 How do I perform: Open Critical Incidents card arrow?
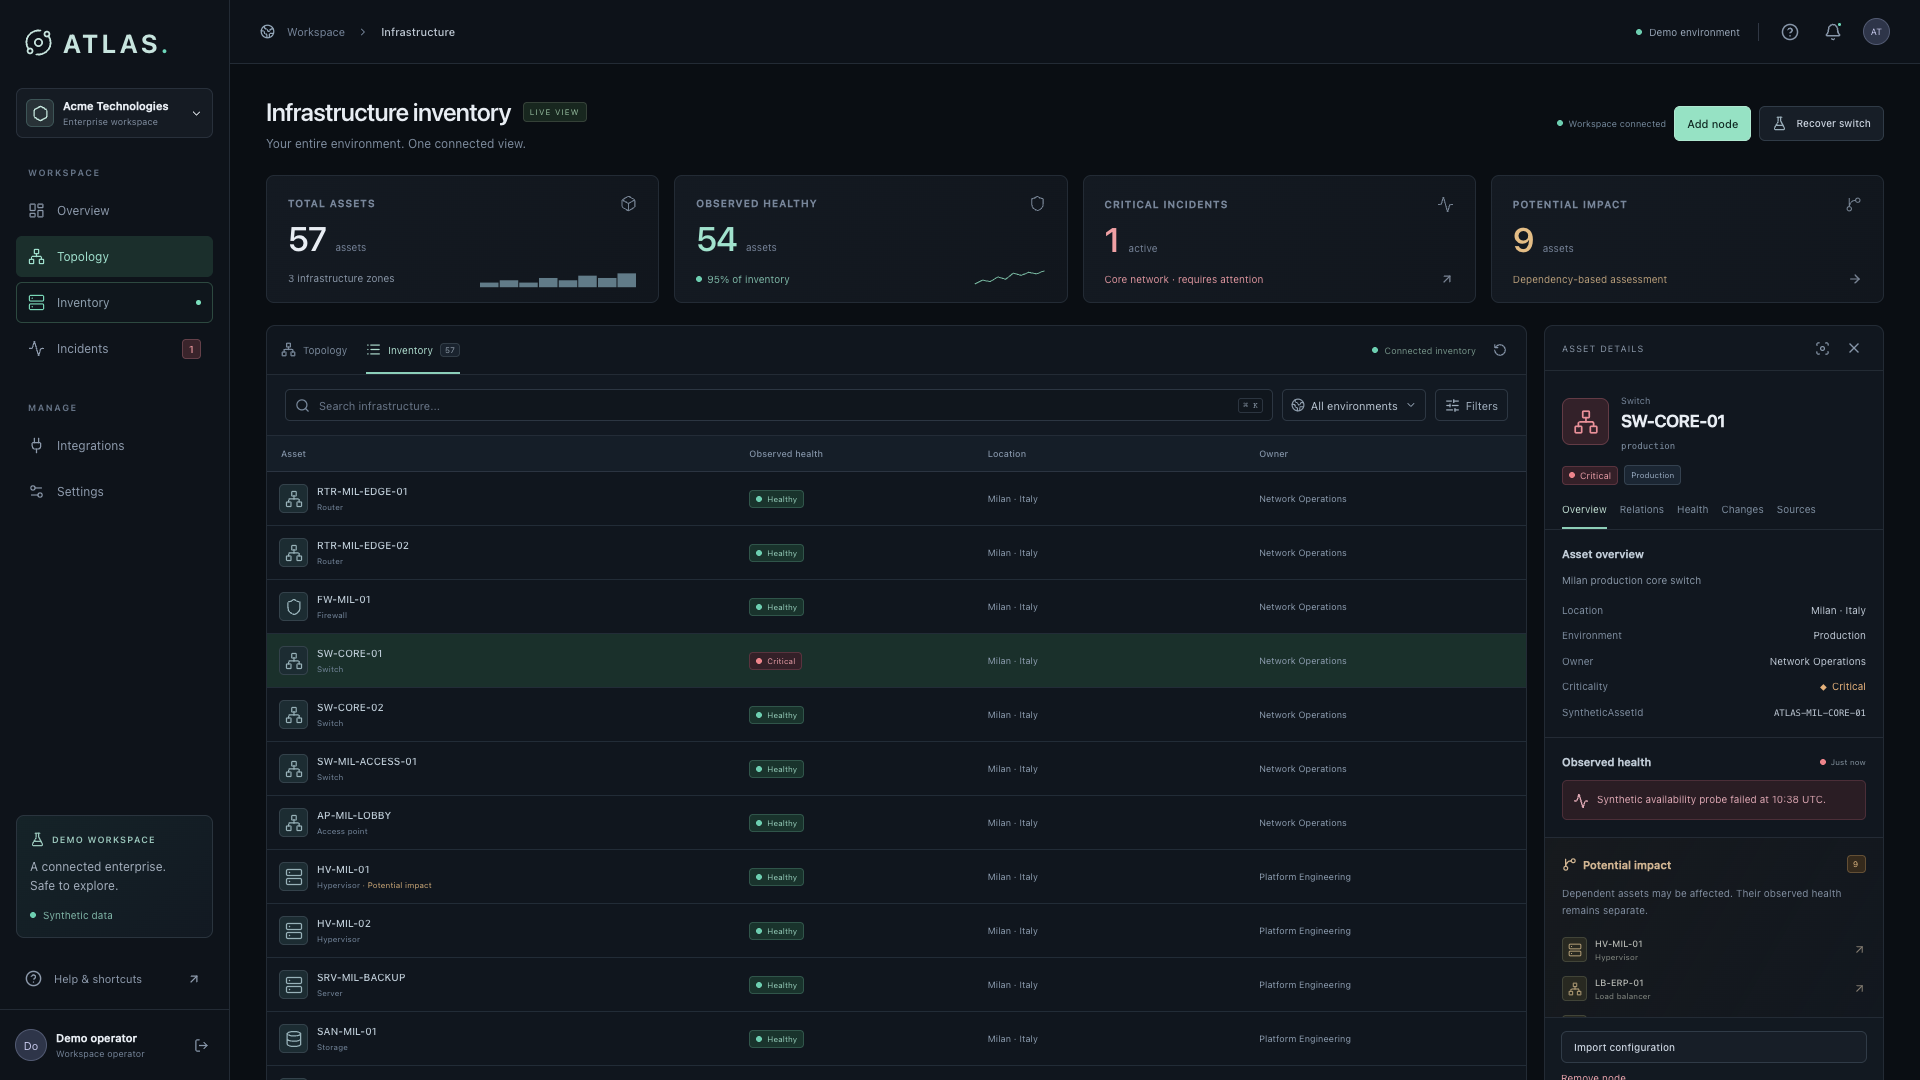tap(1446, 279)
